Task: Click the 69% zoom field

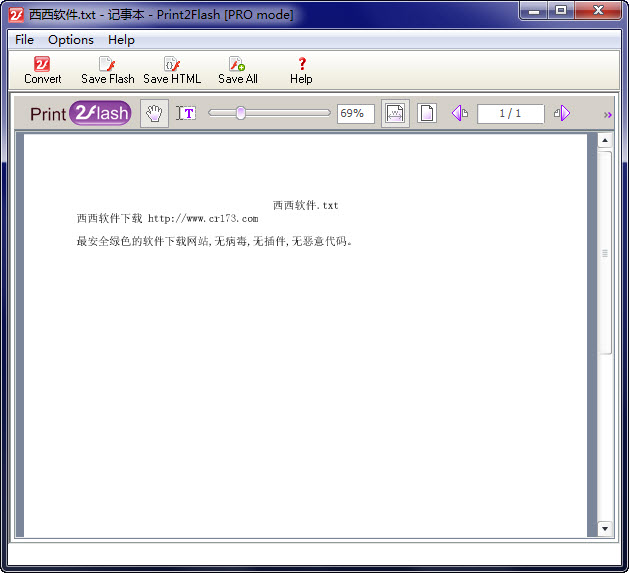Action: [356, 114]
